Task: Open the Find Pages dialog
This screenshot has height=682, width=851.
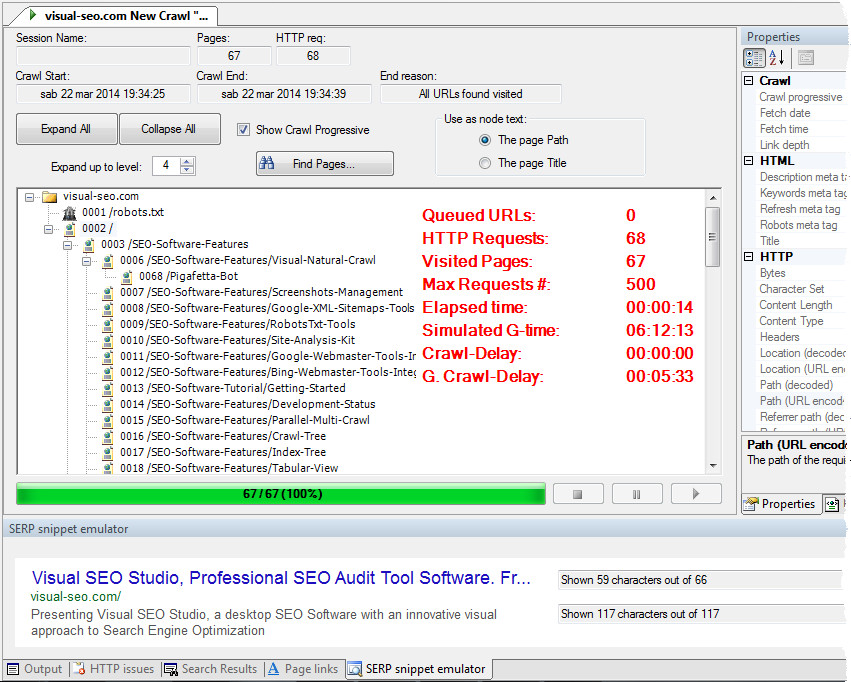Action: click(325, 164)
